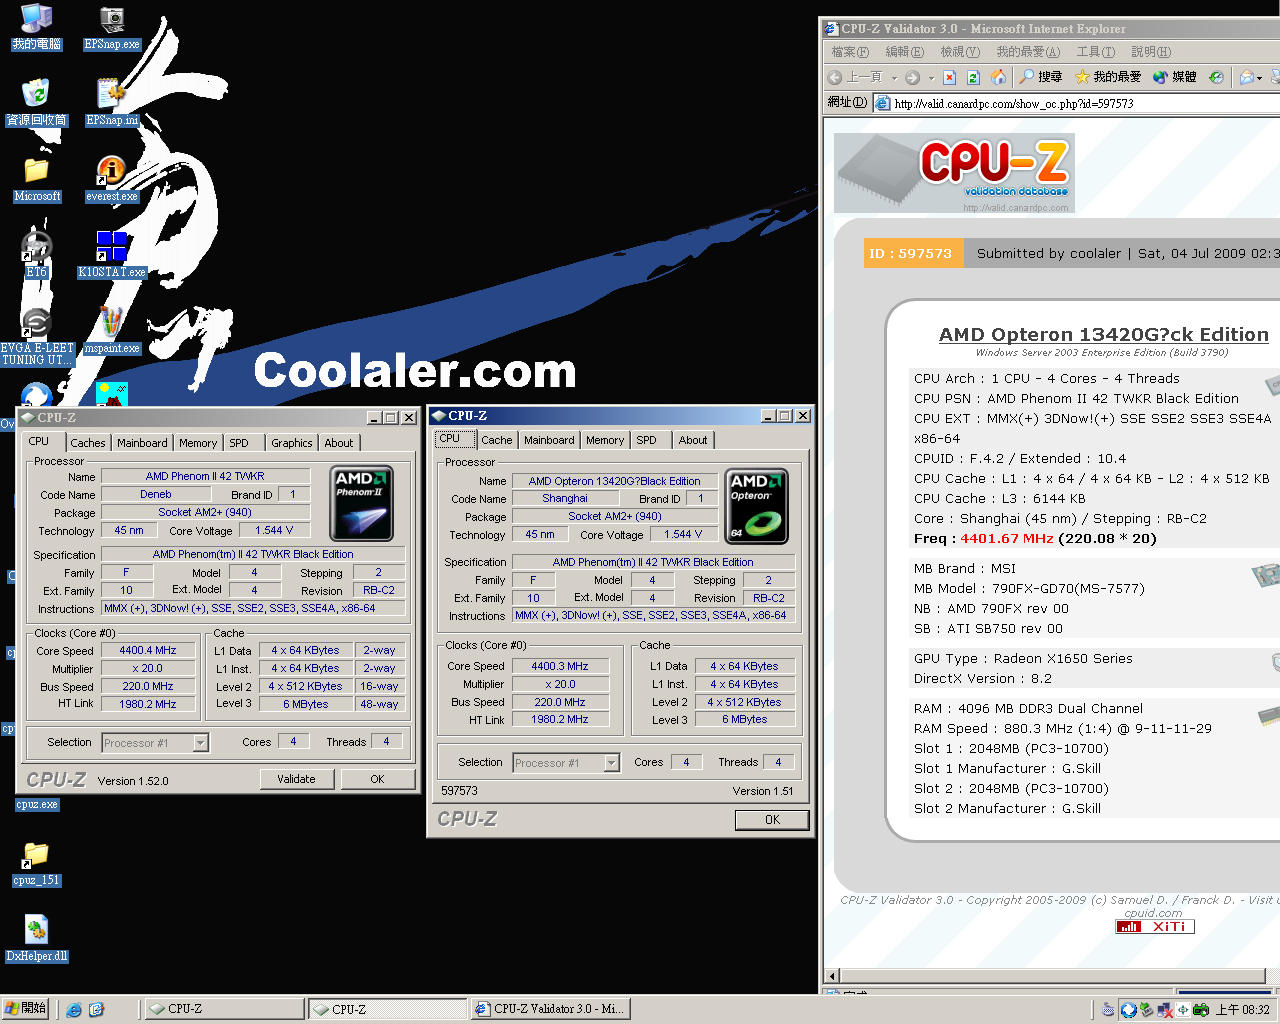Click OK in CPU-Z version 1.52 window
The width and height of the screenshot is (1280, 1024).
click(x=377, y=779)
